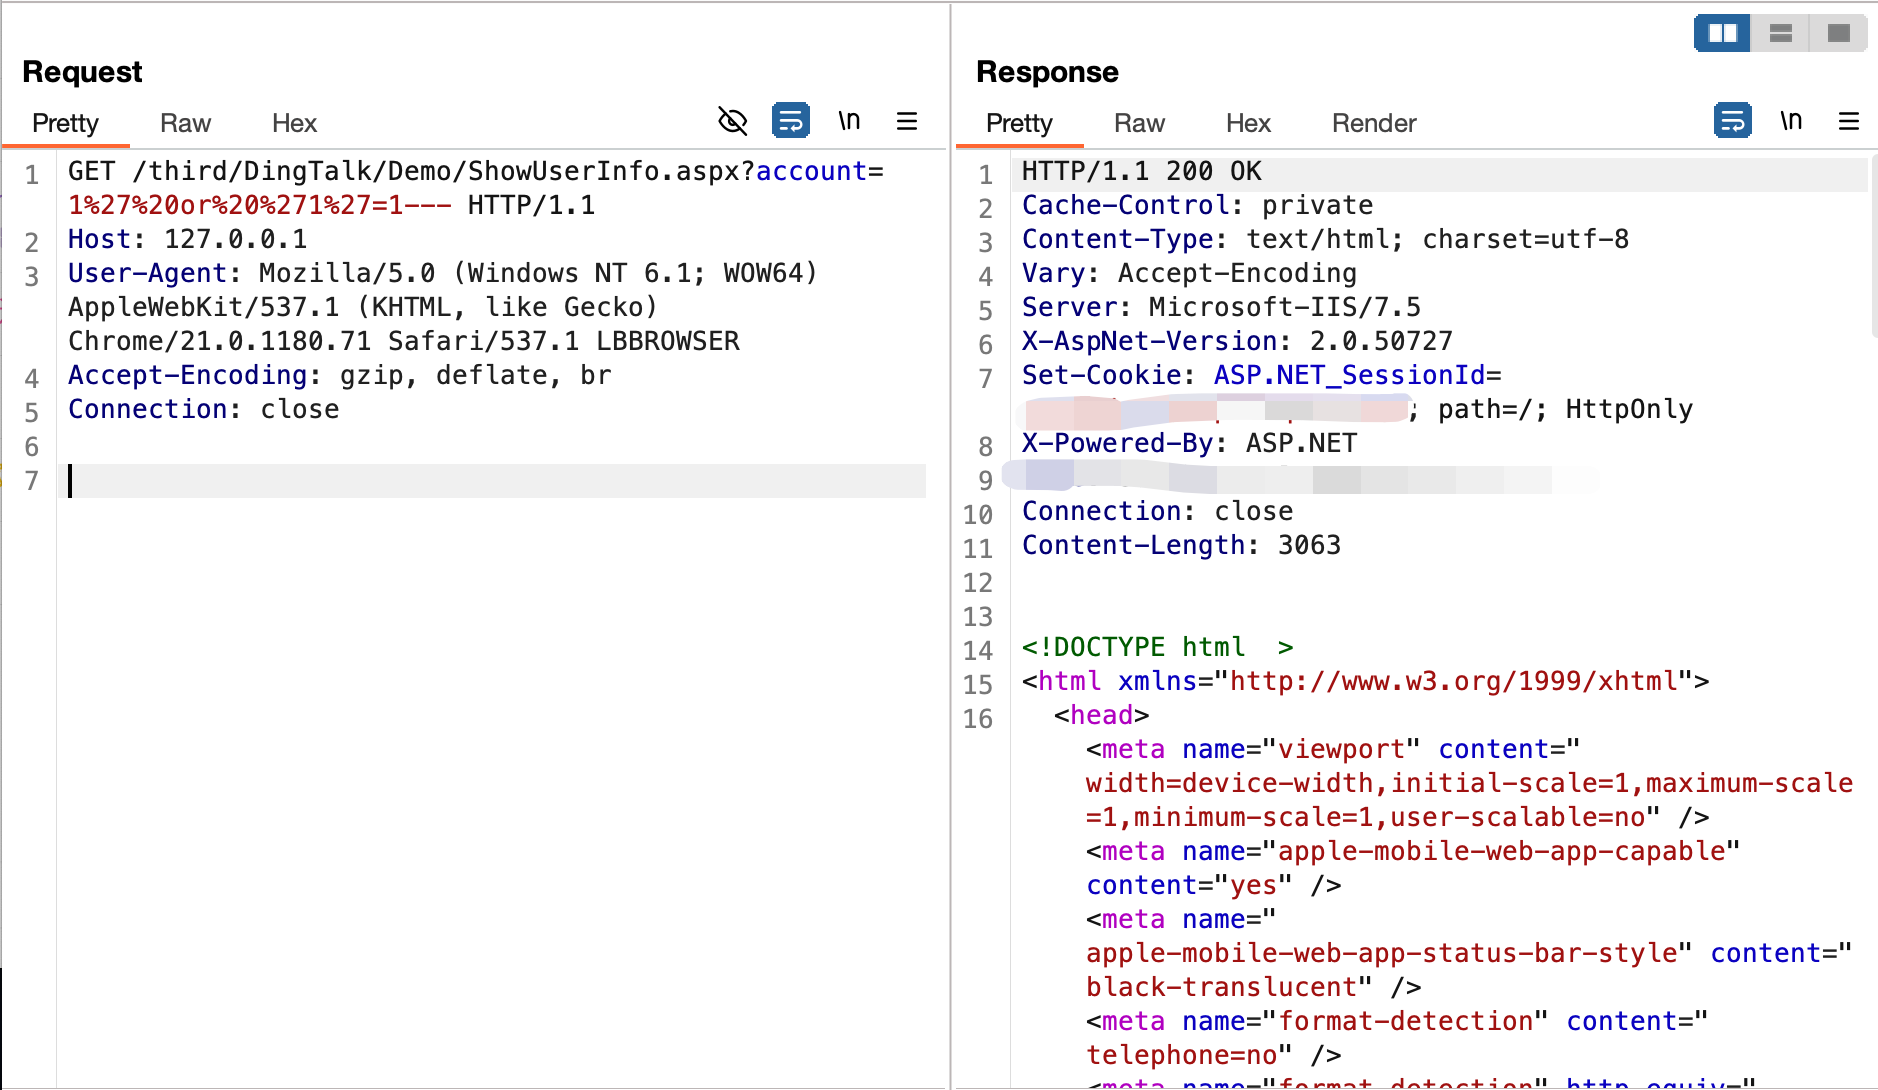The width and height of the screenshot is (1878, 1090).
Task: Click 'Server: Microsoft-IIS/7.5' response header
Action: 1221,307
